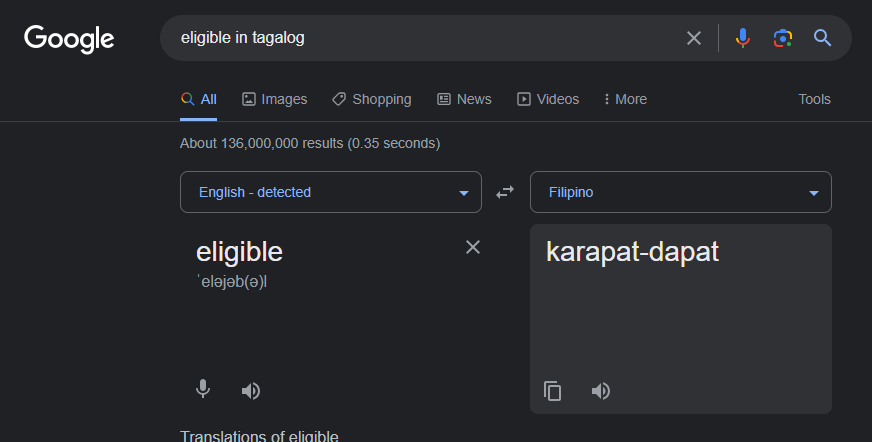The width and height of the screenshot is (872, 442).
Task: Clear the search box text
Action: 693,38
